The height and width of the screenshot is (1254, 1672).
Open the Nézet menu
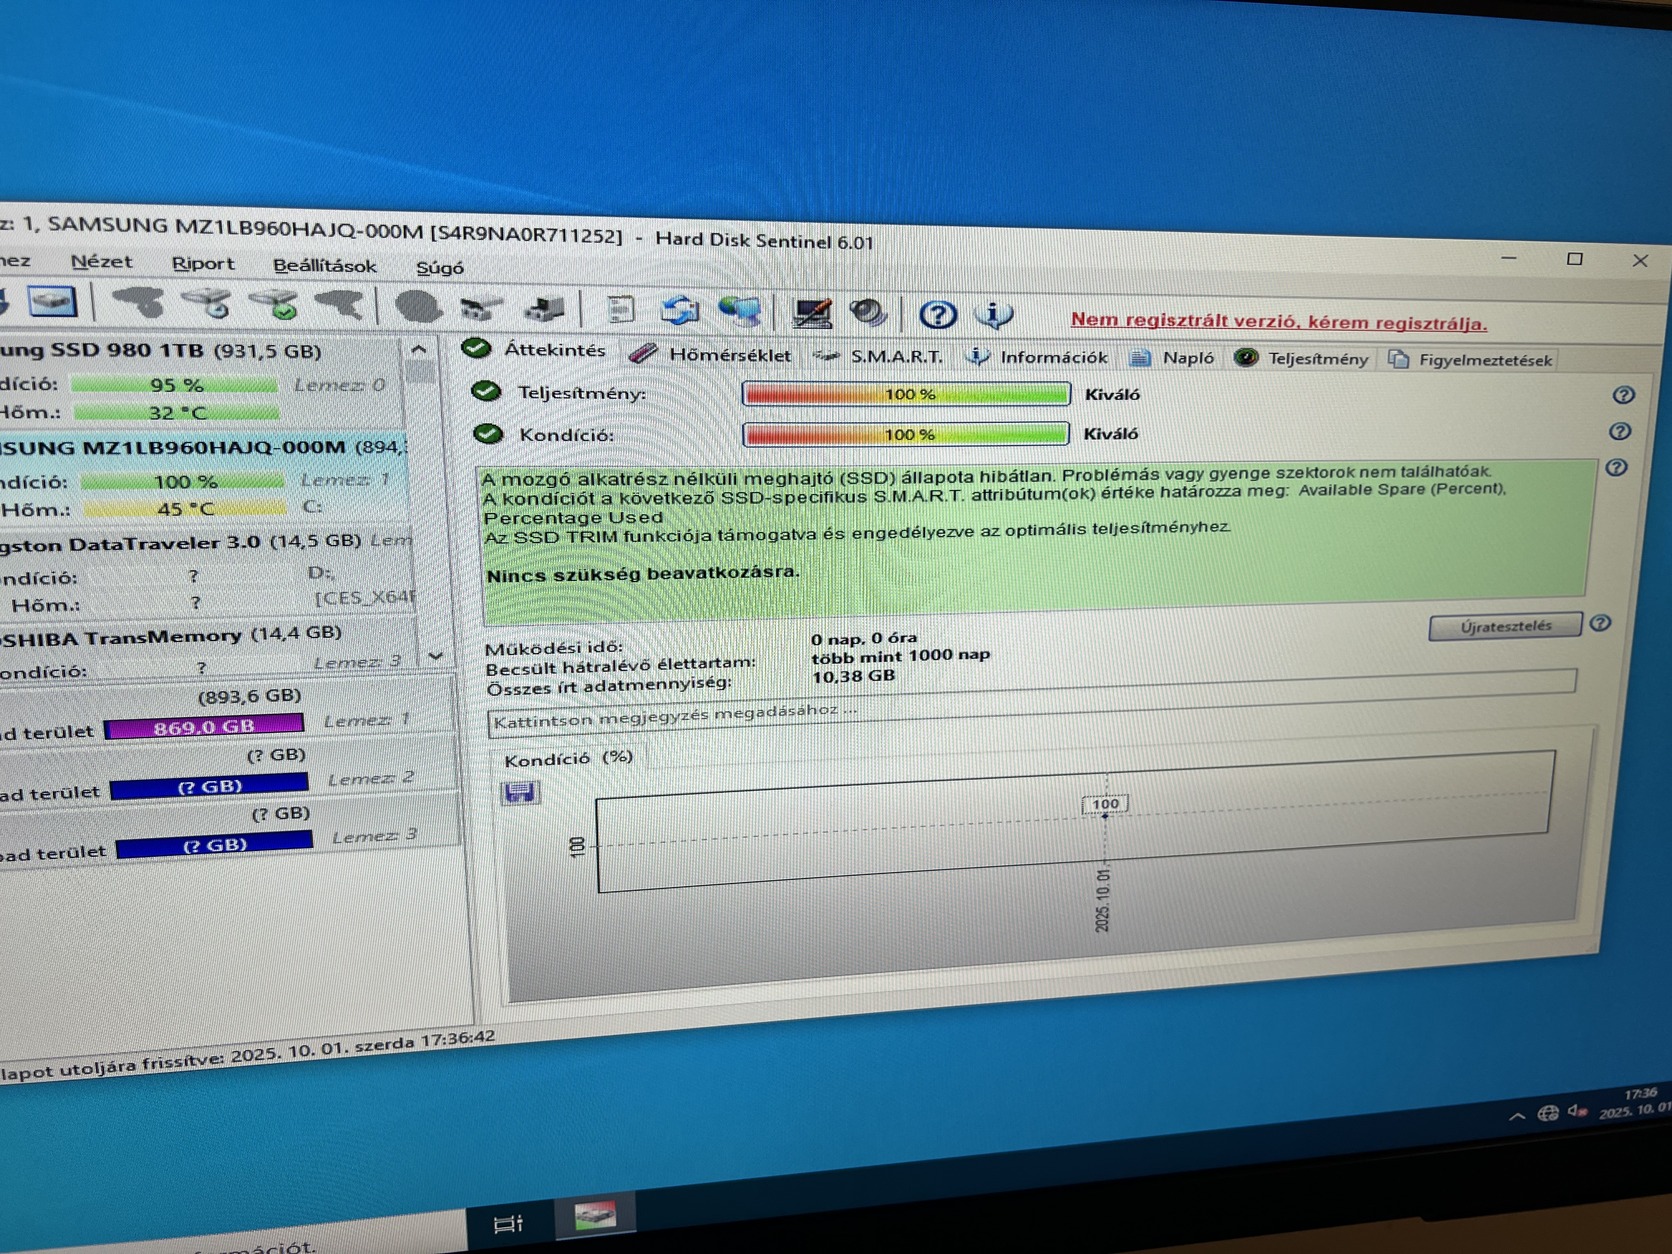(x=101, y=261)
